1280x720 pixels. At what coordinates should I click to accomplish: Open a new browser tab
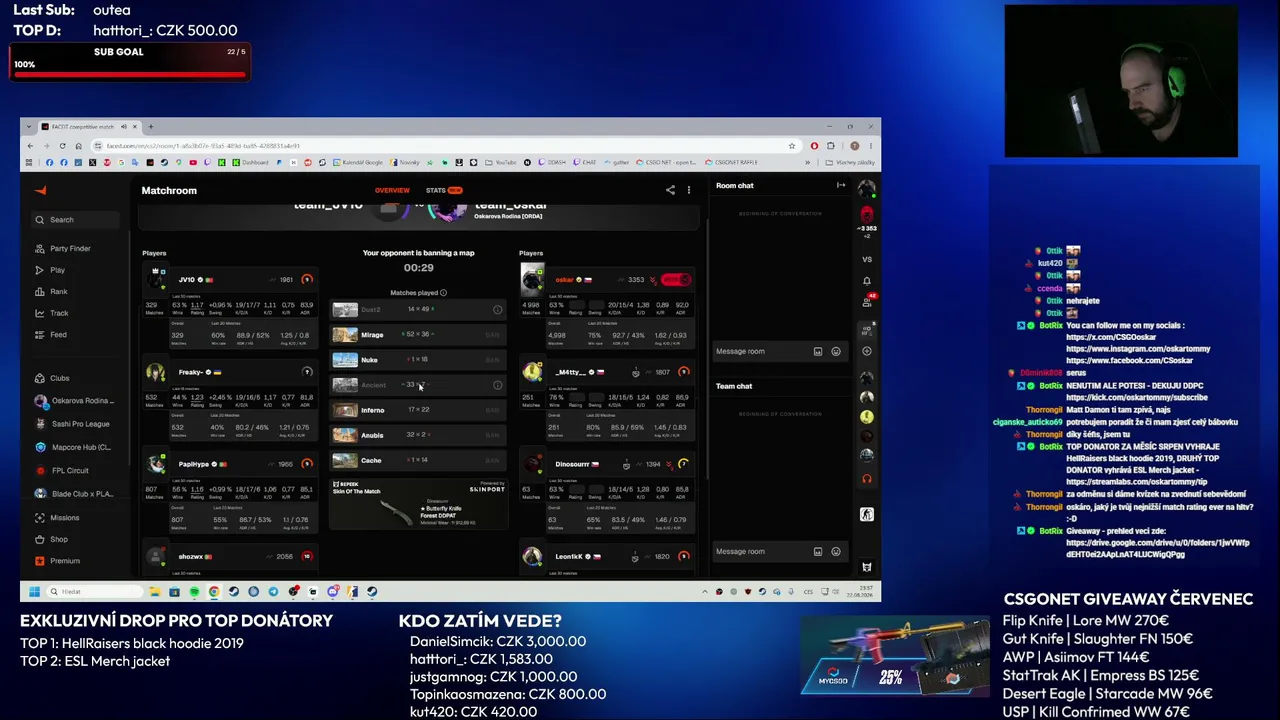coord(151,127)
